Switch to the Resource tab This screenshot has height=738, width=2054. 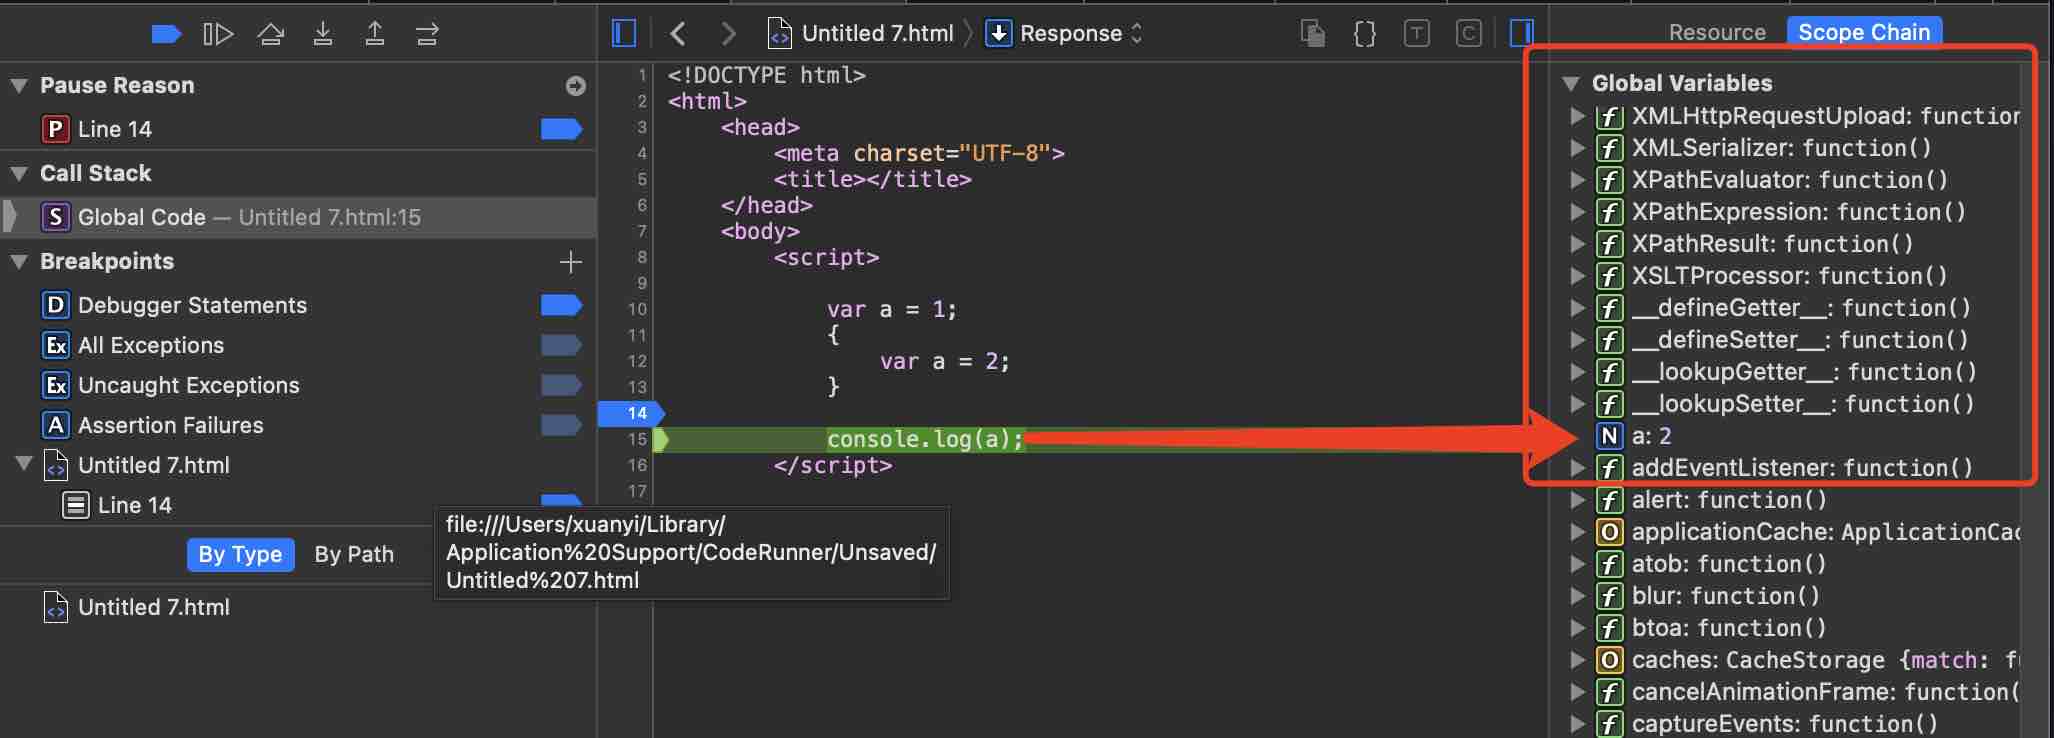point(1717,33)
